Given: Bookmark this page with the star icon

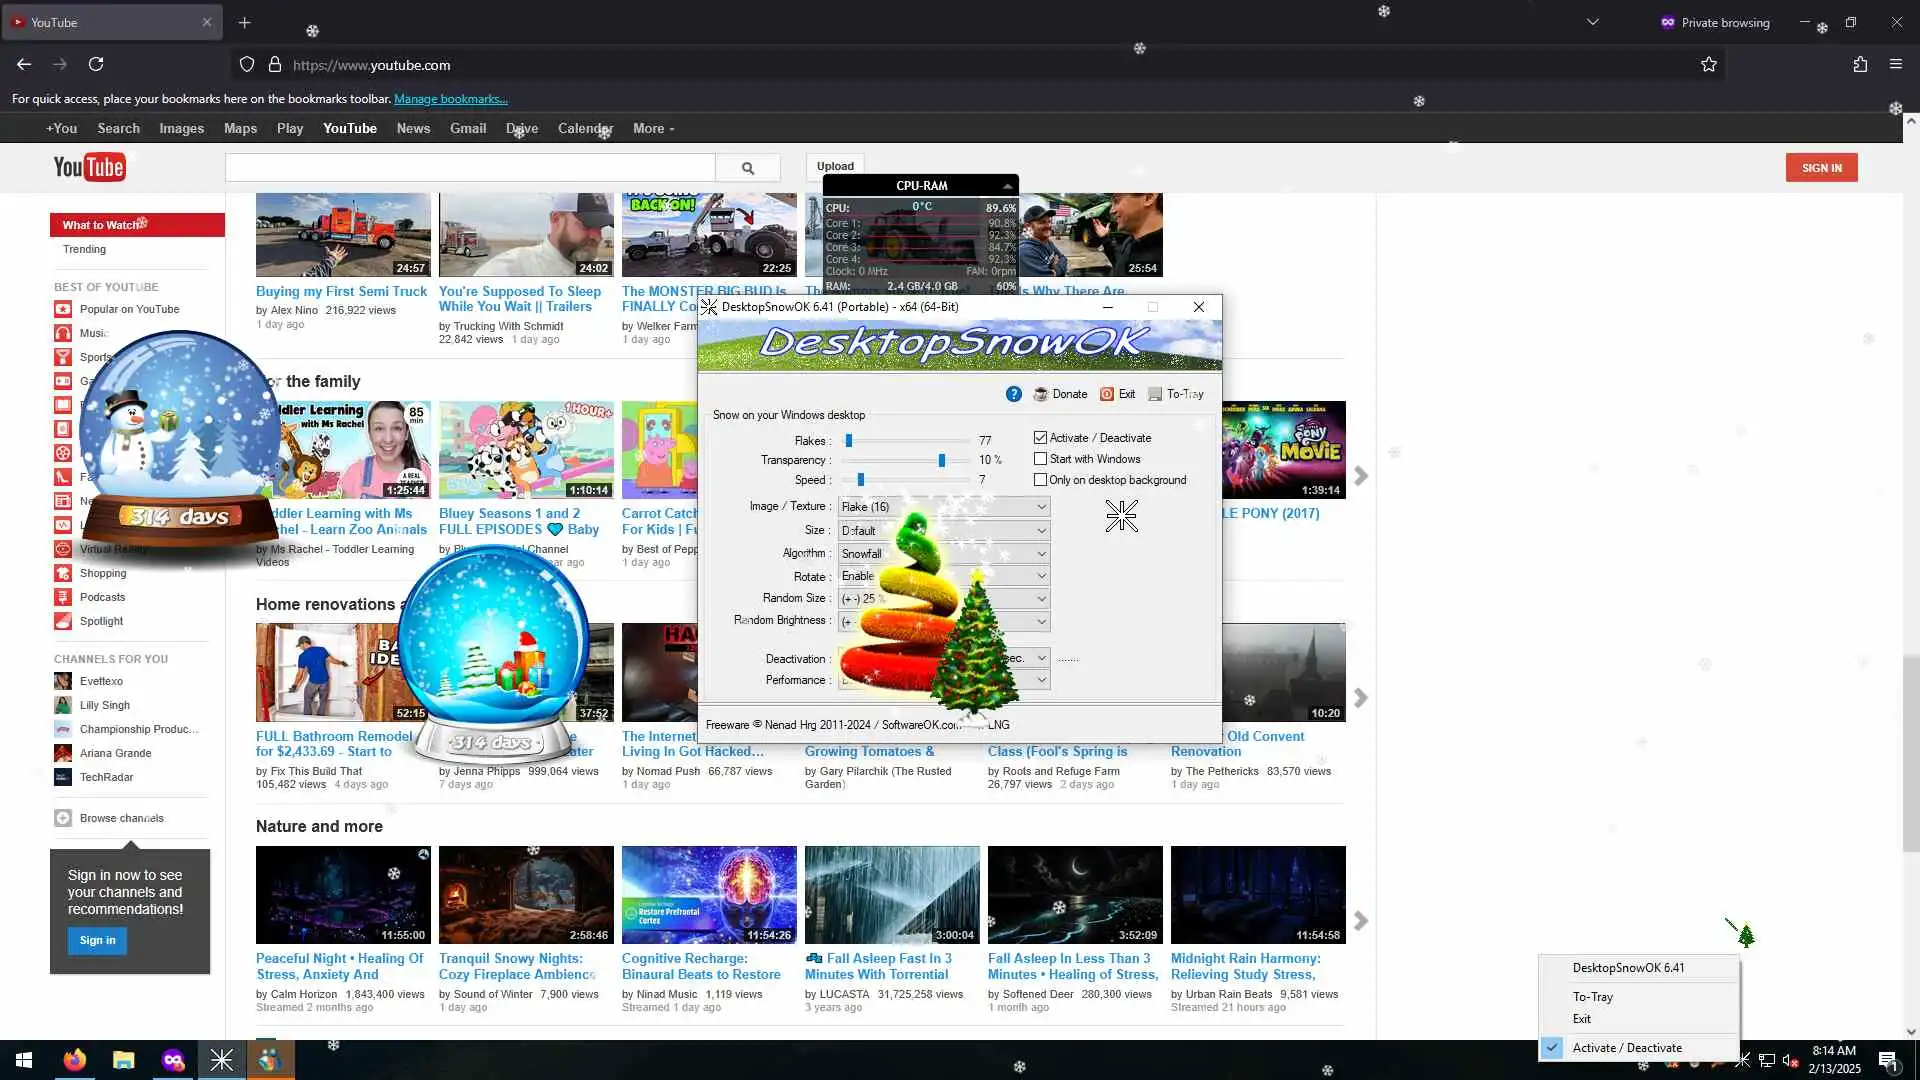Looking at the screenshot, I should (x=1708, y=64).
